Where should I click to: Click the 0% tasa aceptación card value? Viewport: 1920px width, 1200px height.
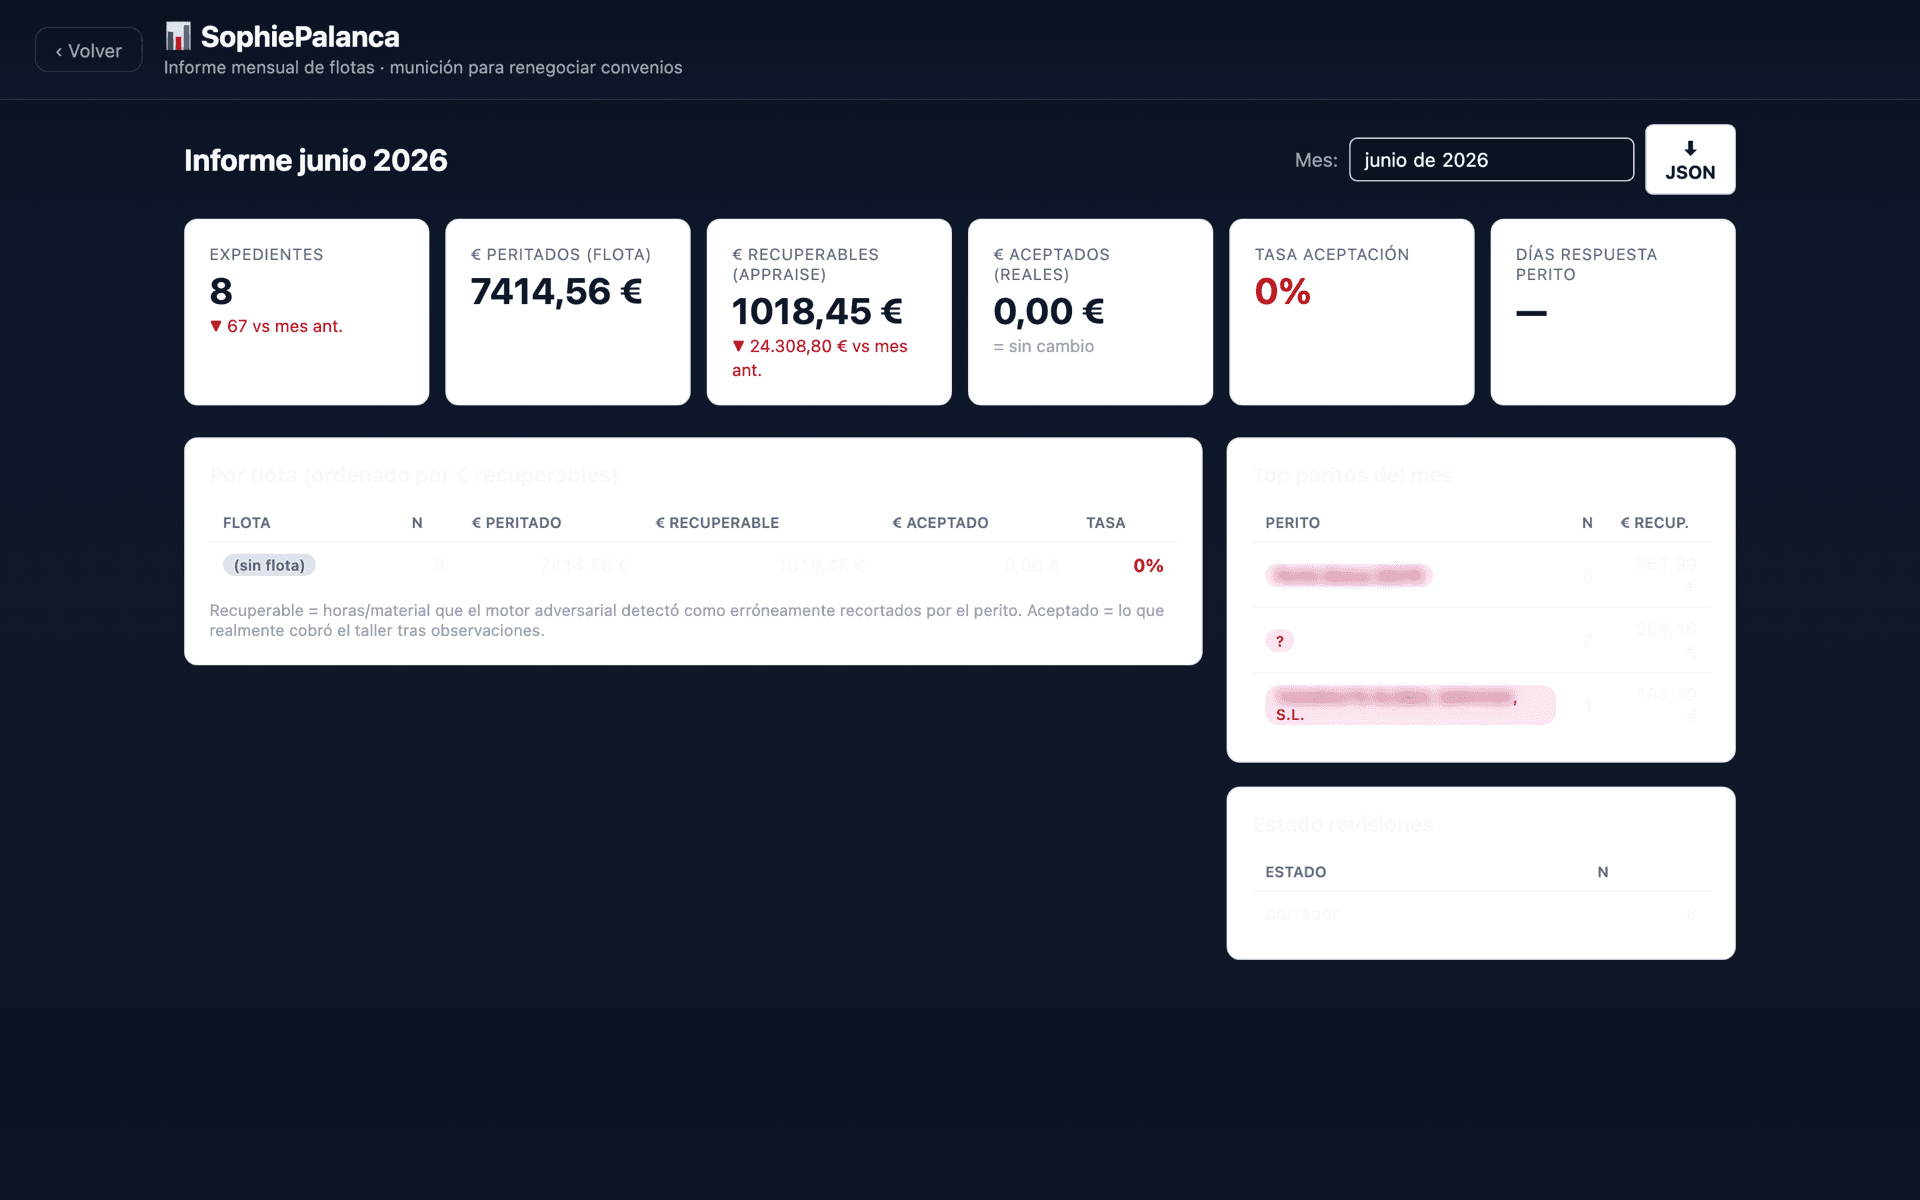click(x=1282, y=291)
